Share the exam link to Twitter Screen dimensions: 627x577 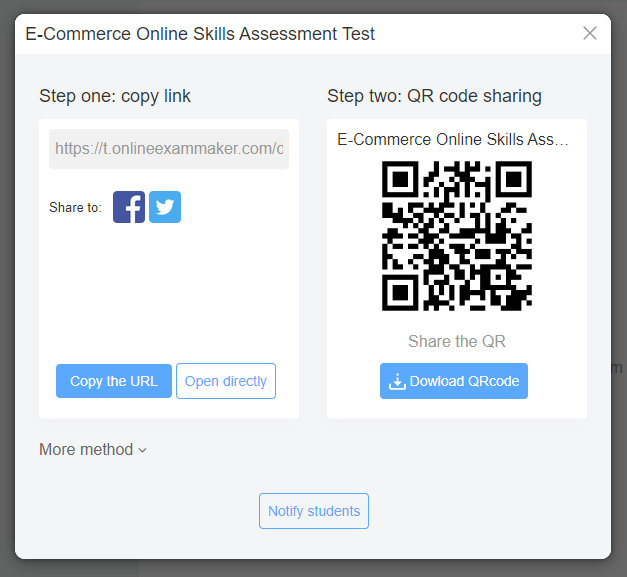click(x=165, y=207)
